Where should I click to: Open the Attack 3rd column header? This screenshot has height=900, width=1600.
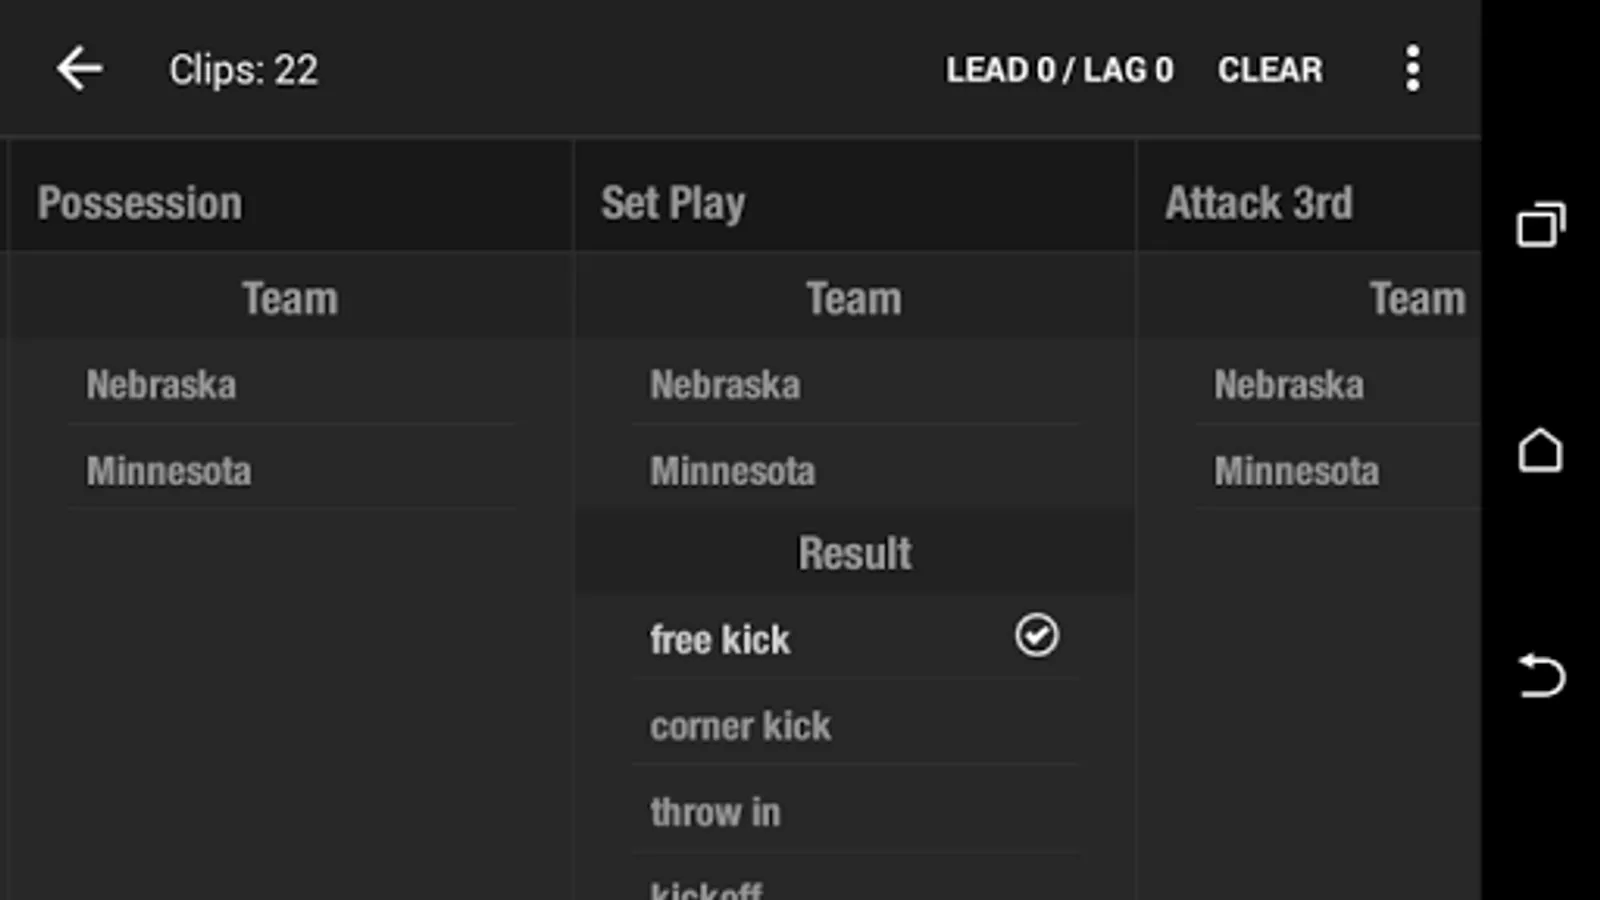click(1258, 203)
